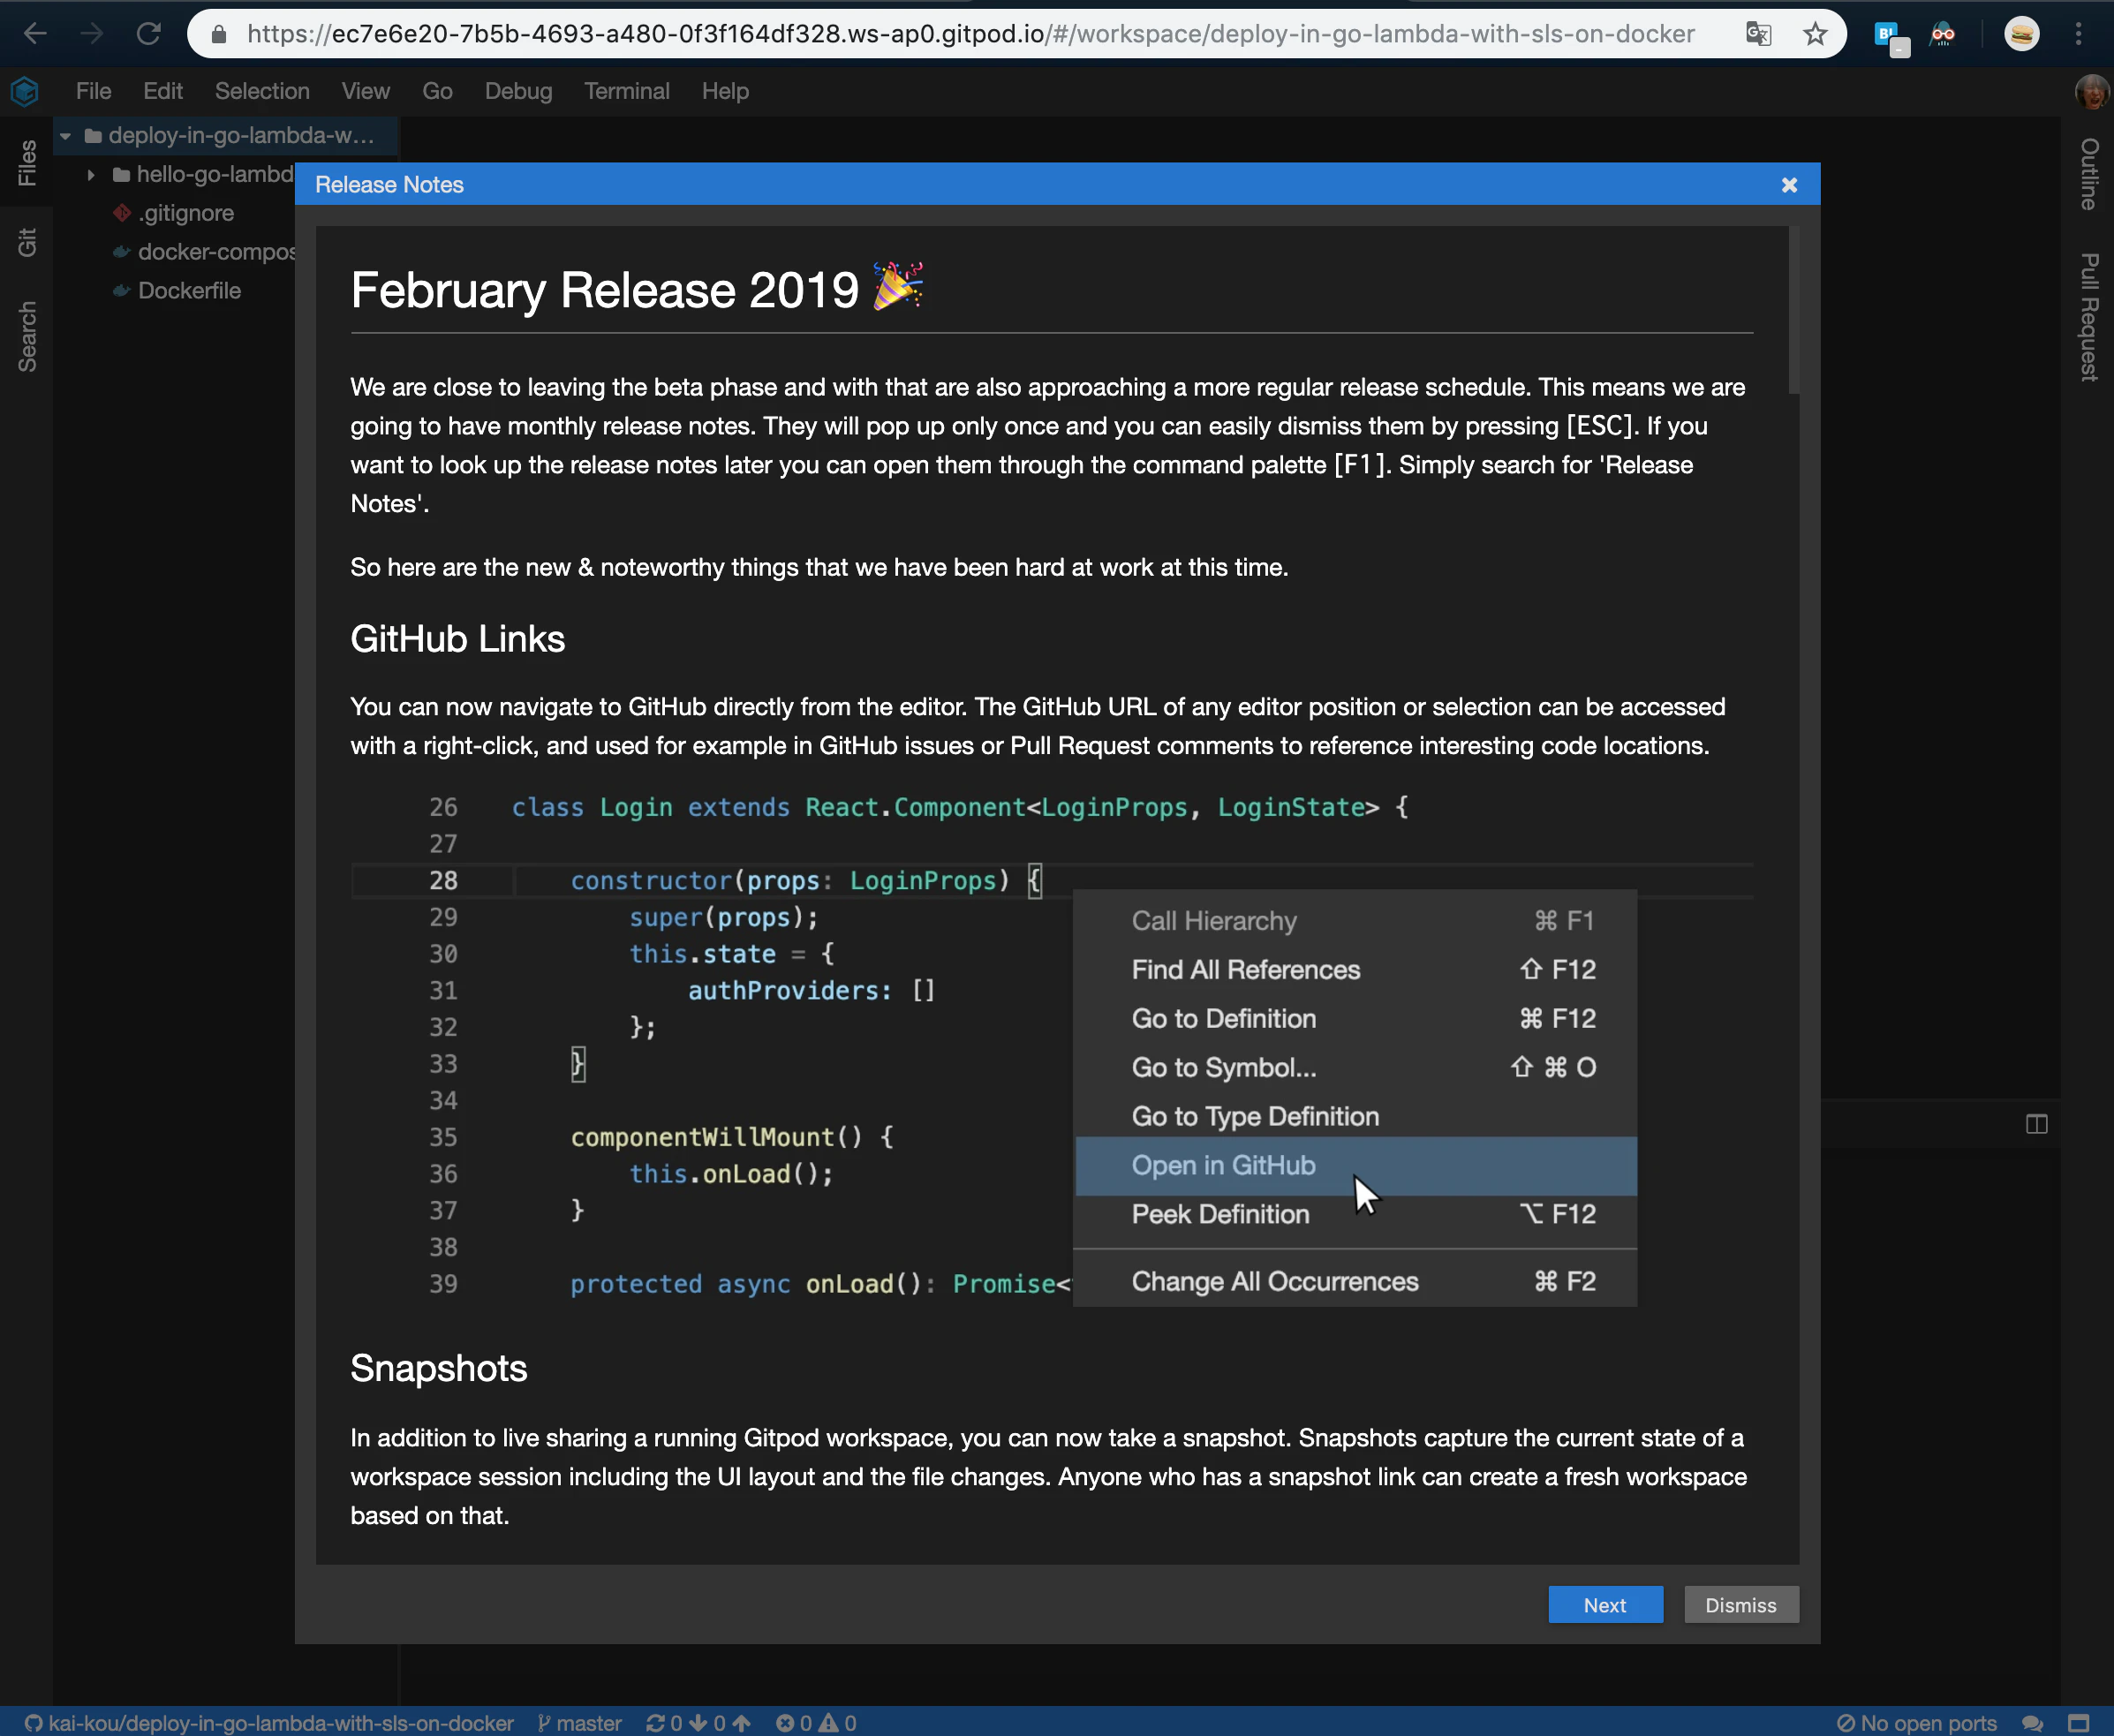Select the Files side tab
The width and height of the screenshot is (2114, 1736).
click(26, 163)
